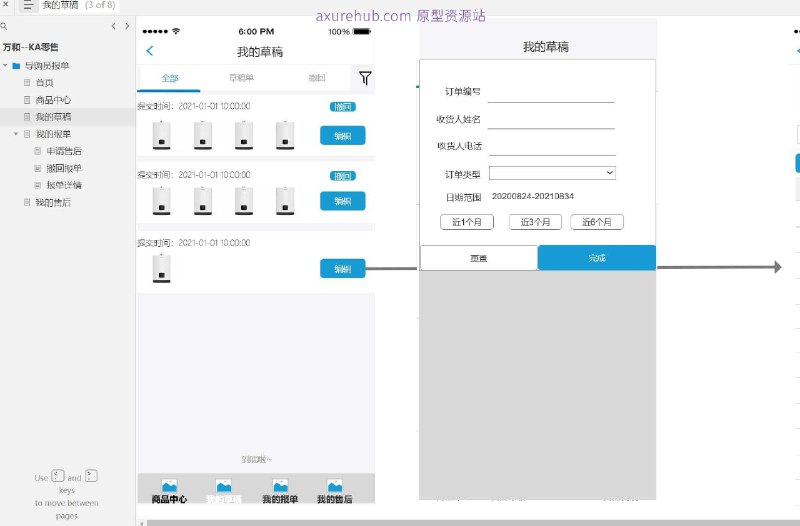The image size is (800, 526).
Task: Click last water heater thumbnail in top card
Action: click(285, 136)
